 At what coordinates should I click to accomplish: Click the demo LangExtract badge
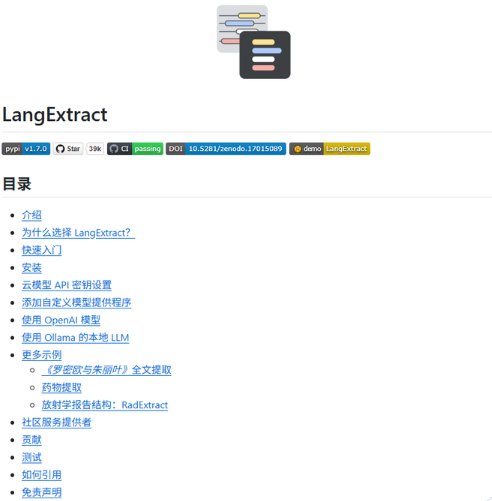click(330, 149)
